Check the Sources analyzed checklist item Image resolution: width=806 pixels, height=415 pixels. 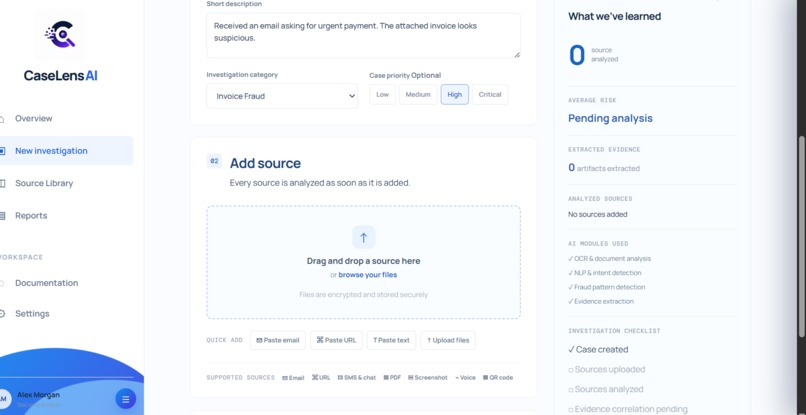[x=606, y=389]
